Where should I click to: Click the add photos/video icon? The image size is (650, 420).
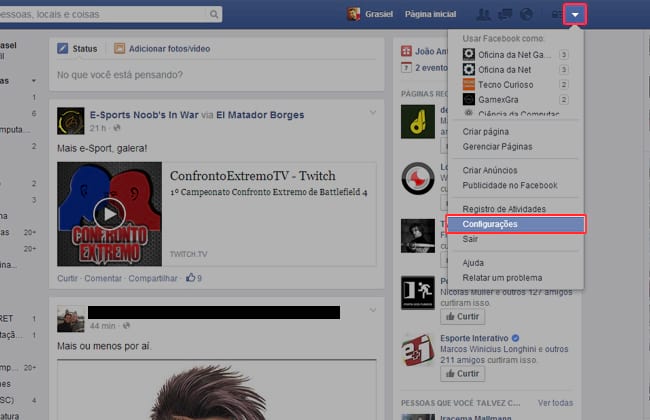click(119, 49)
